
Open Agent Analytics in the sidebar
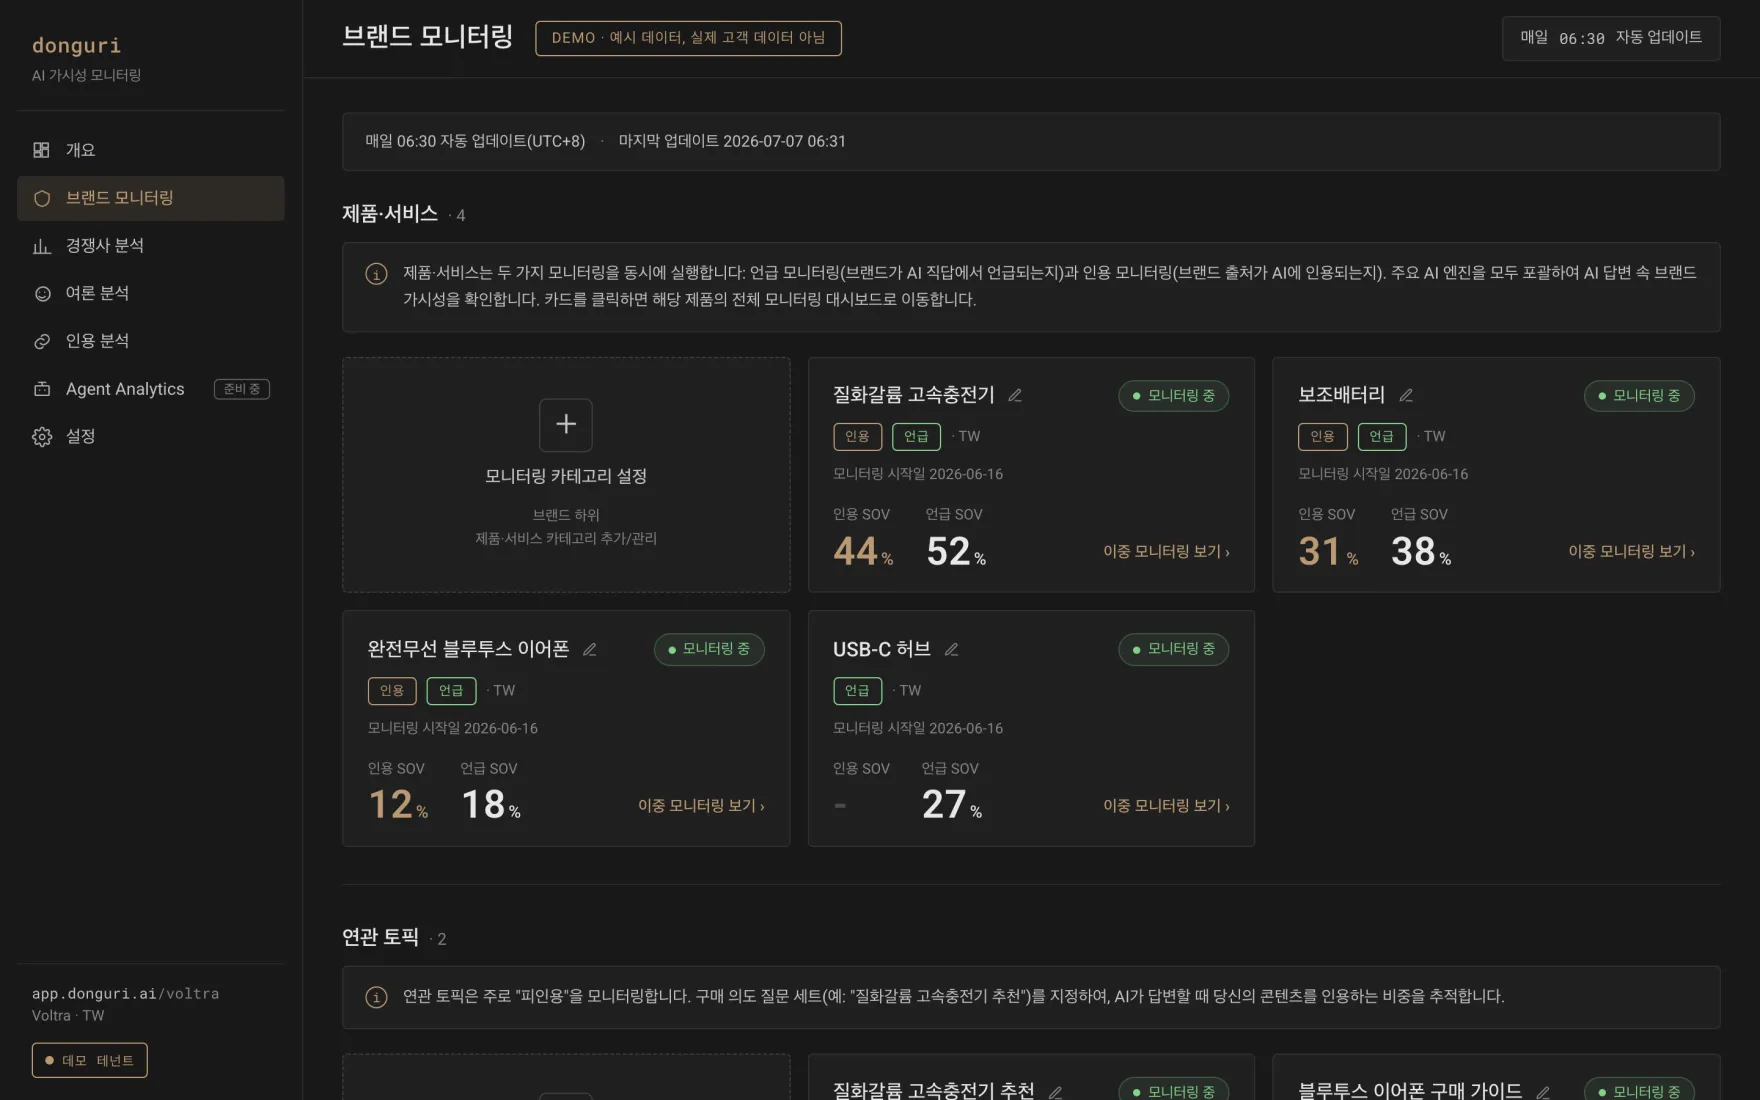pyautogui.click(x=150, y=389)
